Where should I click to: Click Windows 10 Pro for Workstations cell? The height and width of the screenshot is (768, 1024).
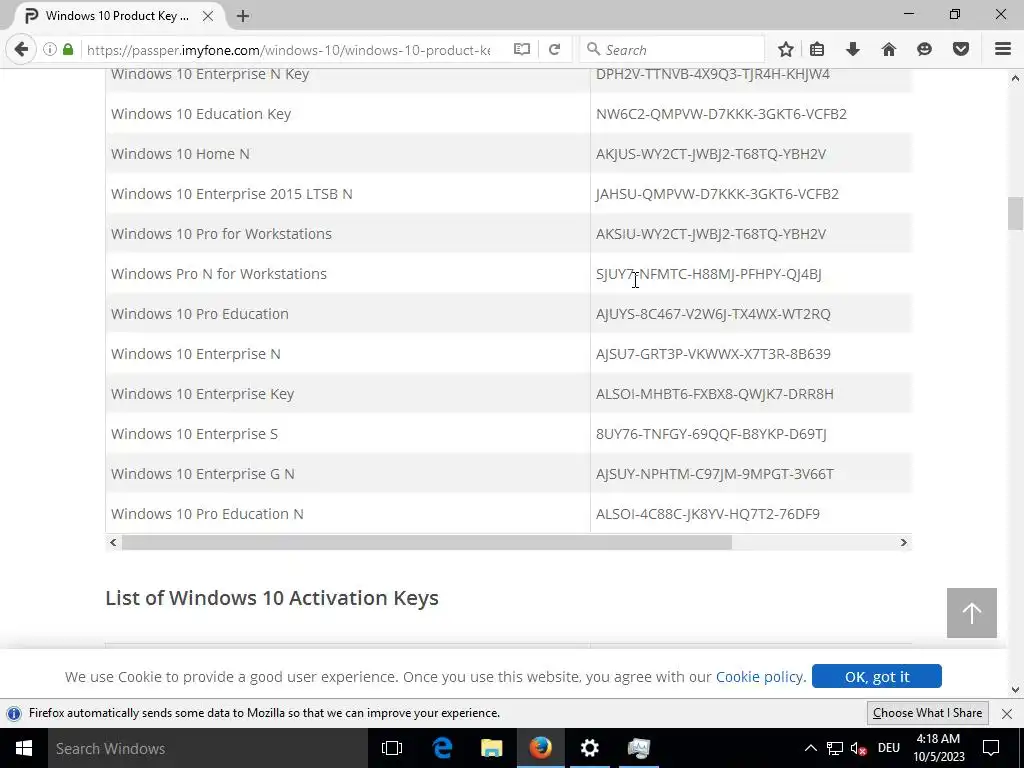tap(221, 234)
